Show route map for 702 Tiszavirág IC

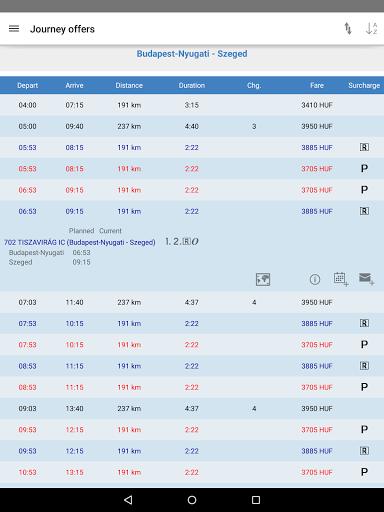coord(263,279)
